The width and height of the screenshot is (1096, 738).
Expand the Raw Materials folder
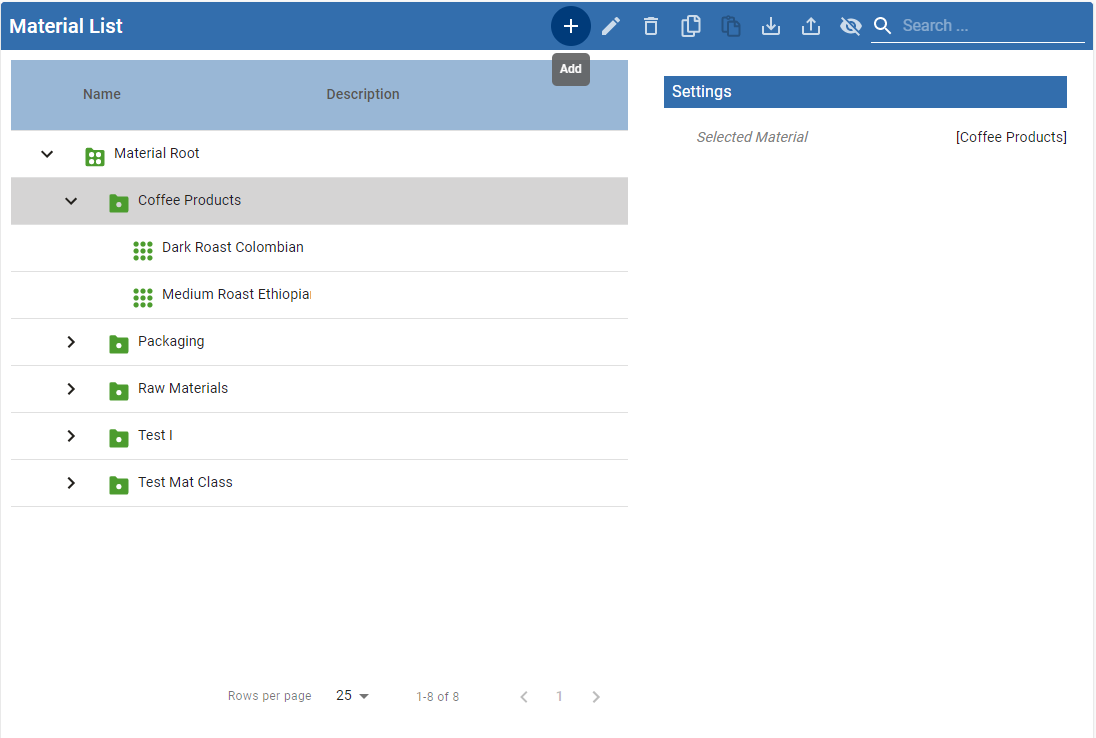pos(71,389)
